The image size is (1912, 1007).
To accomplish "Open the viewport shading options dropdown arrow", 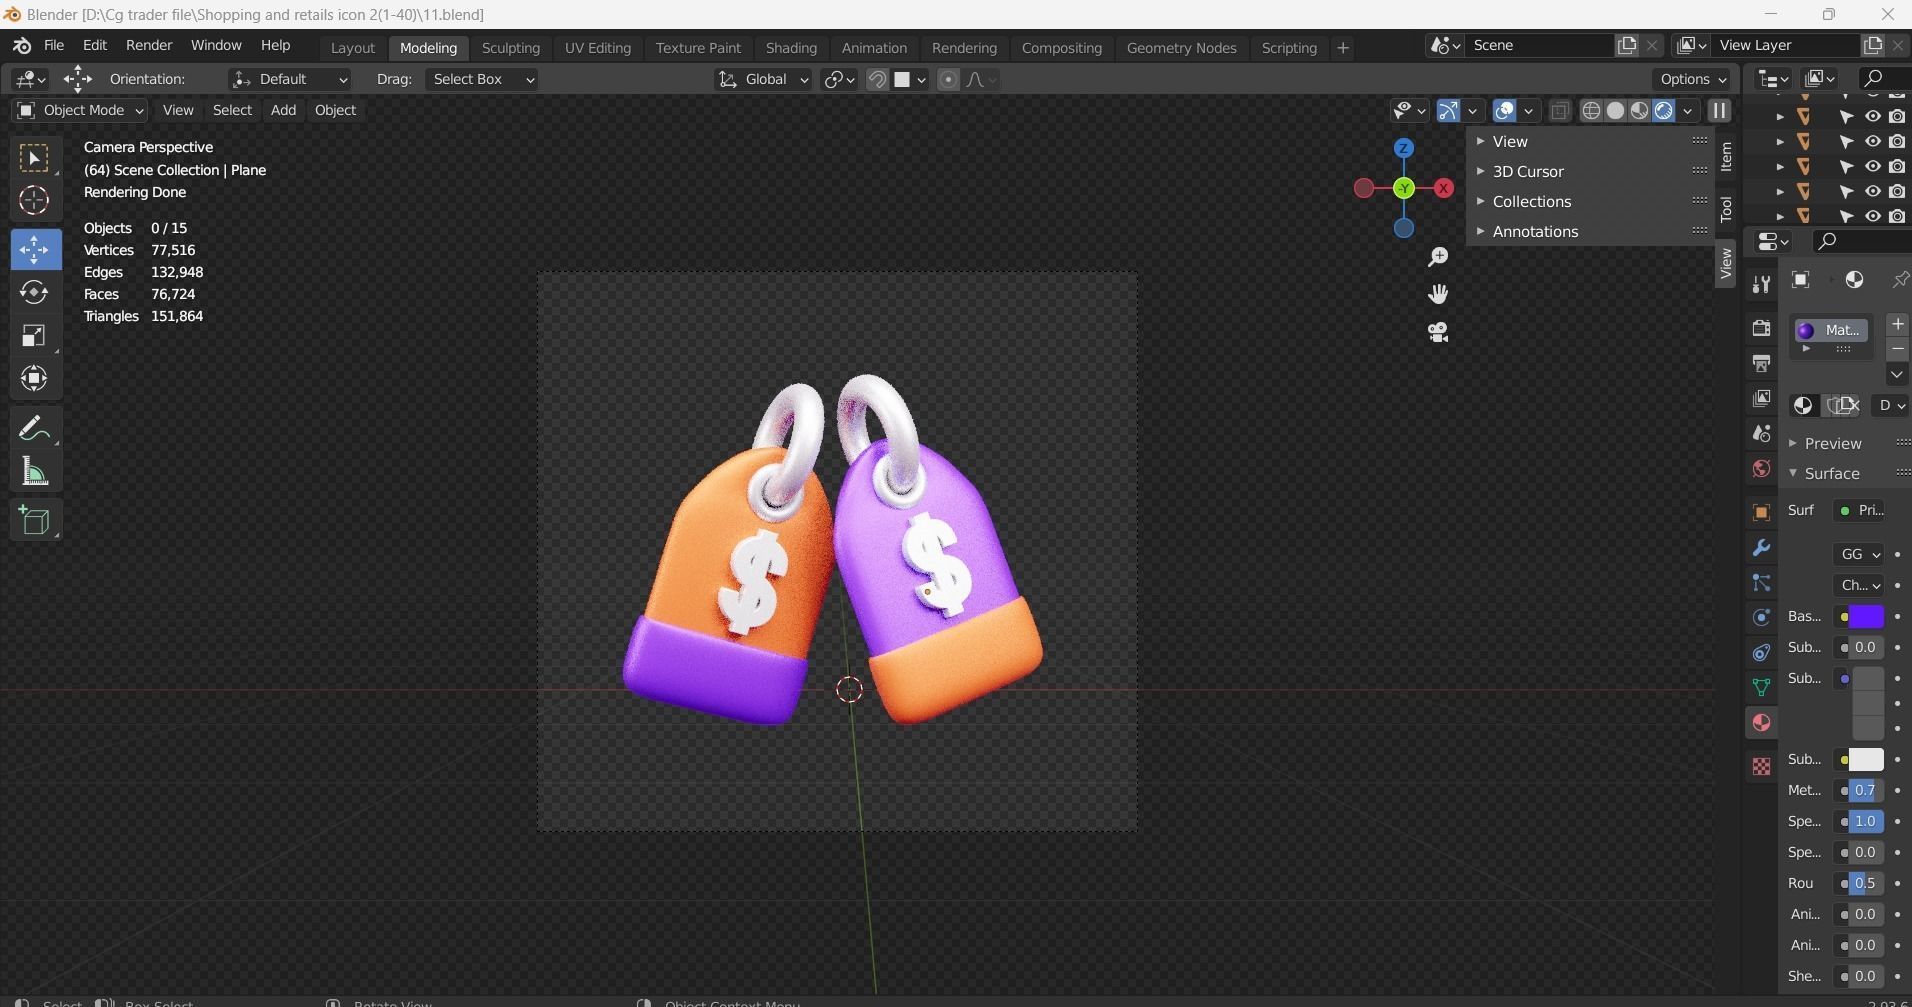I will coord(1688,110).
